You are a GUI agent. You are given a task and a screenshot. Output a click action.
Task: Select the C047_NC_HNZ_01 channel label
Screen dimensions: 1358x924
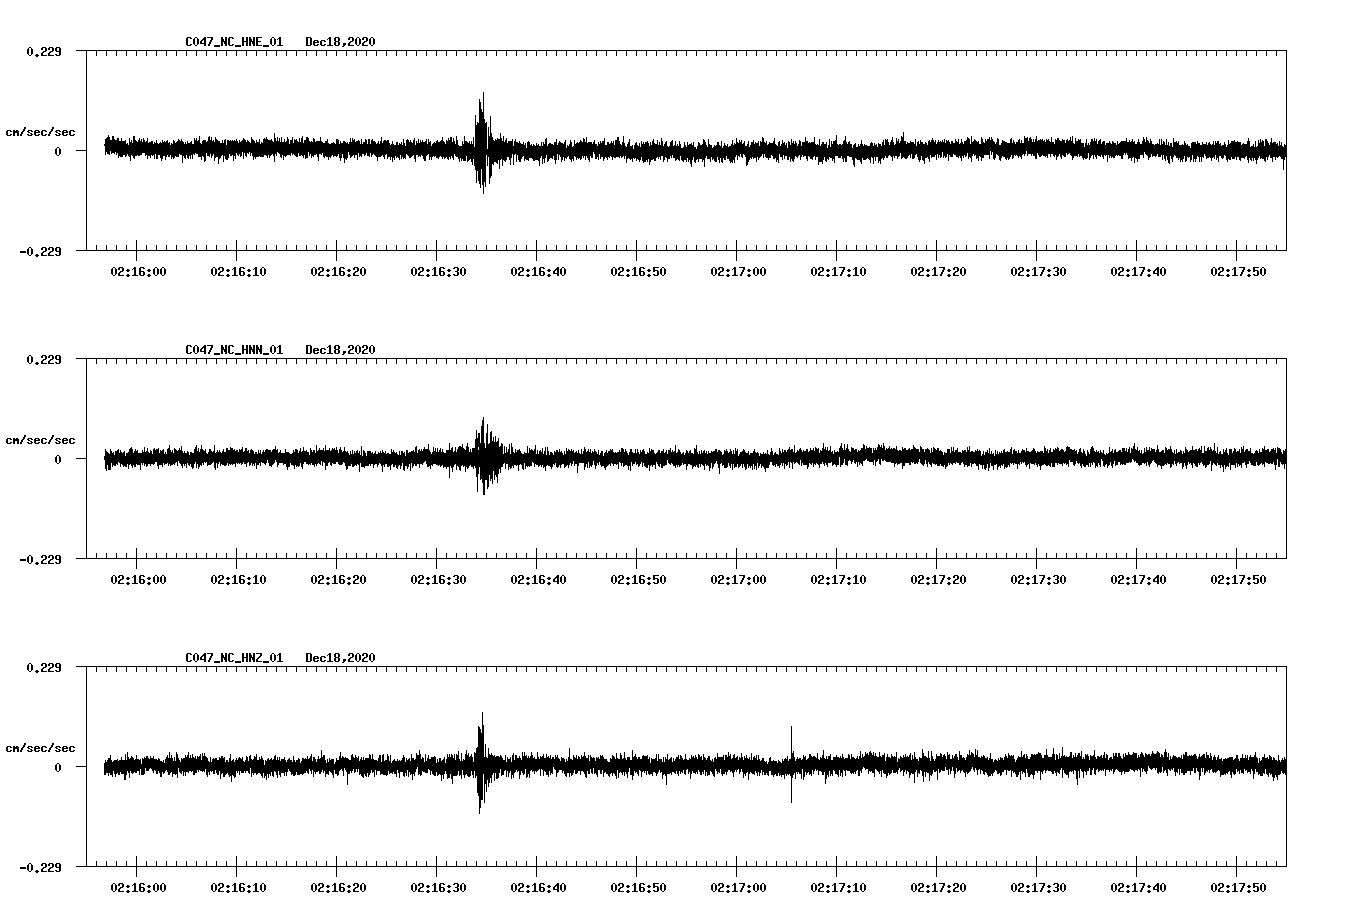(x=233, y=657)
